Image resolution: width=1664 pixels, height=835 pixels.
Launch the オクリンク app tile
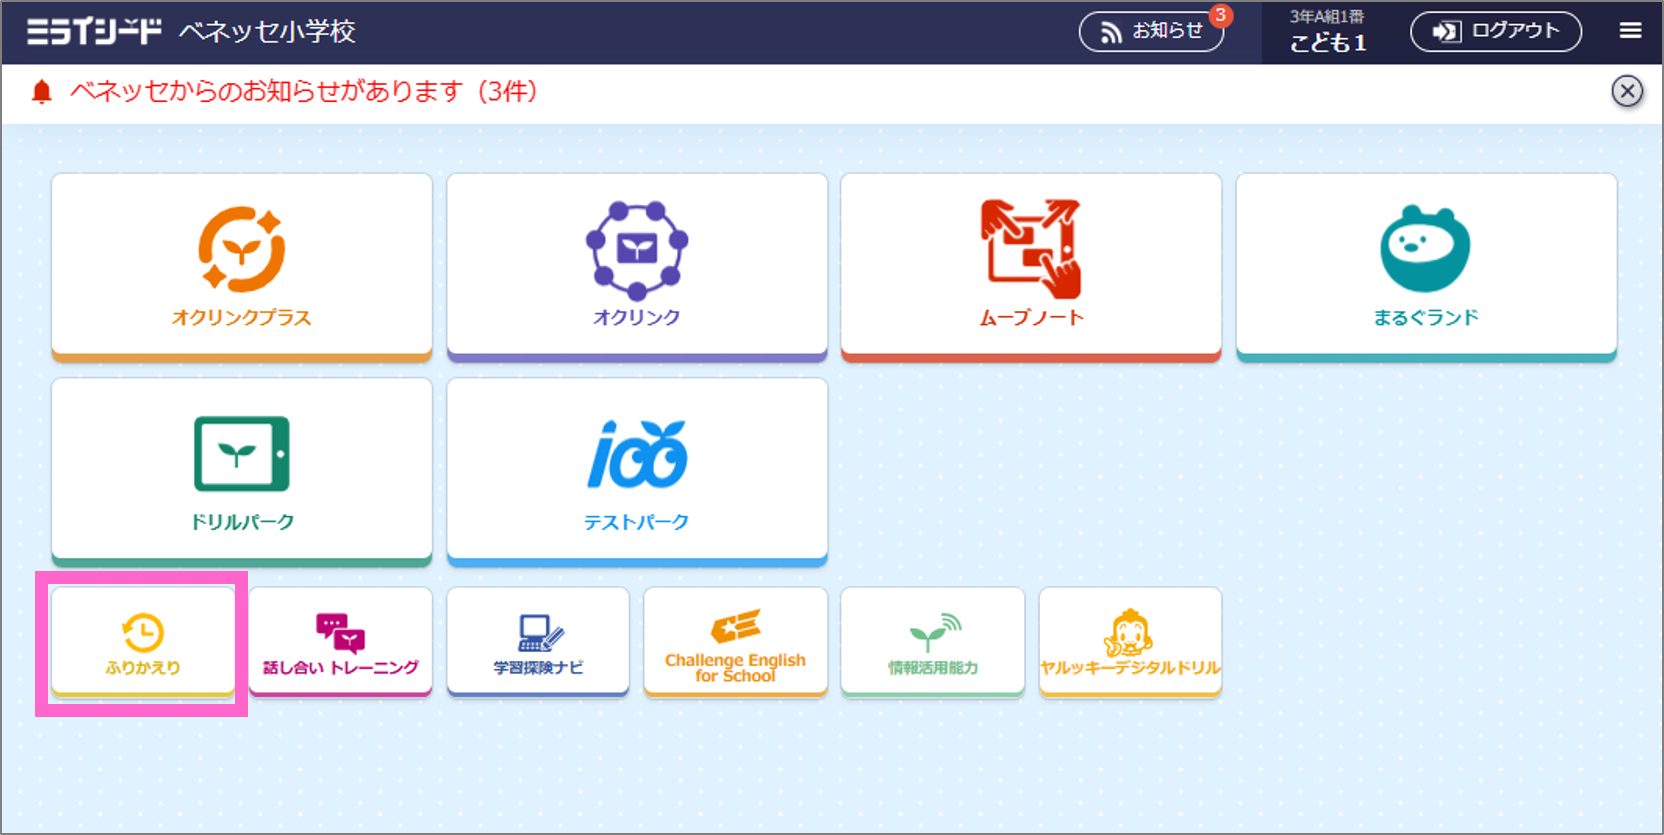(x=637, y=266)
